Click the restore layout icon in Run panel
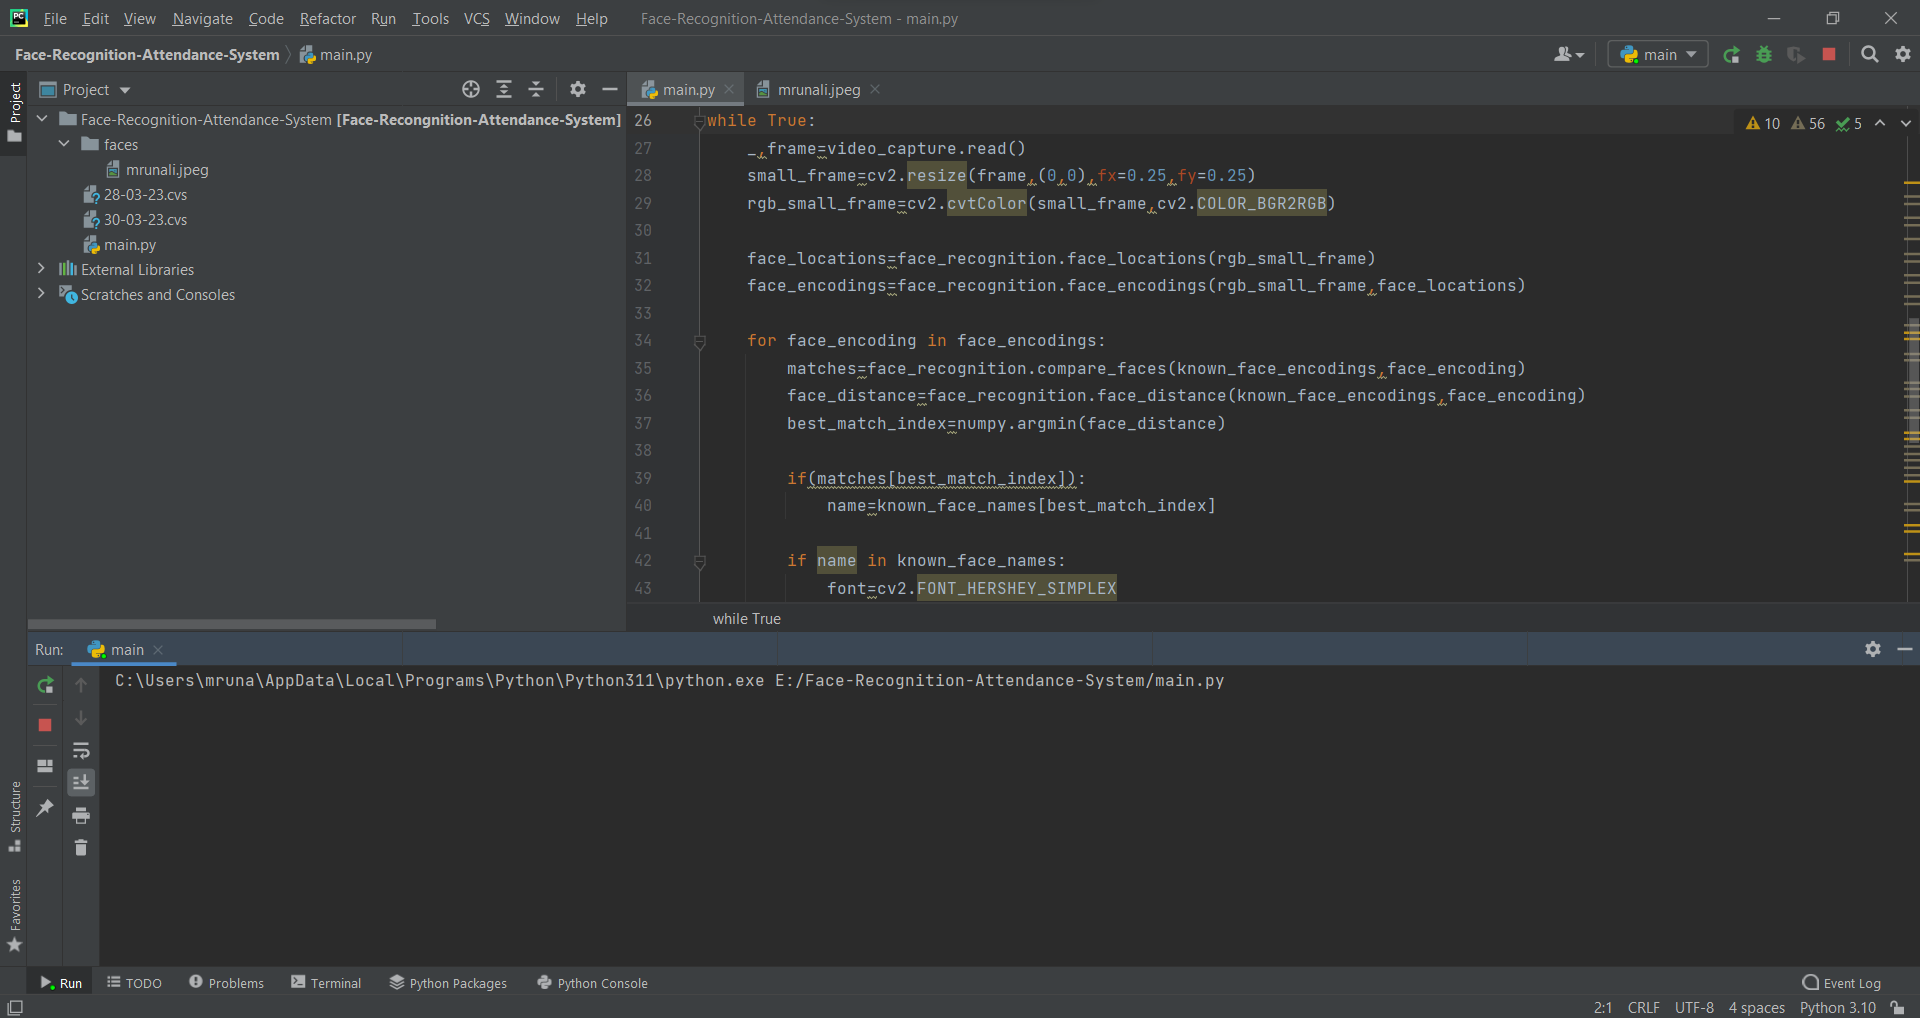1920x1018 pixels. point(45,766)
